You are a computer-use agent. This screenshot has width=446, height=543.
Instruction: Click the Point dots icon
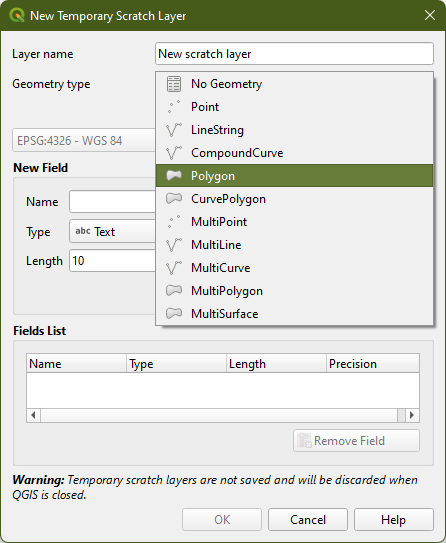174,107
